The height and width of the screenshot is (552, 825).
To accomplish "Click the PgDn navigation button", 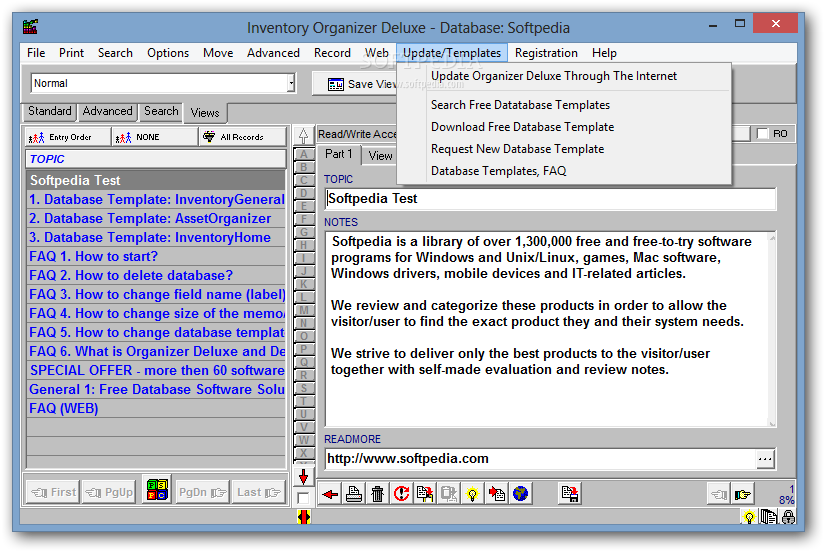I will [202, 492].
